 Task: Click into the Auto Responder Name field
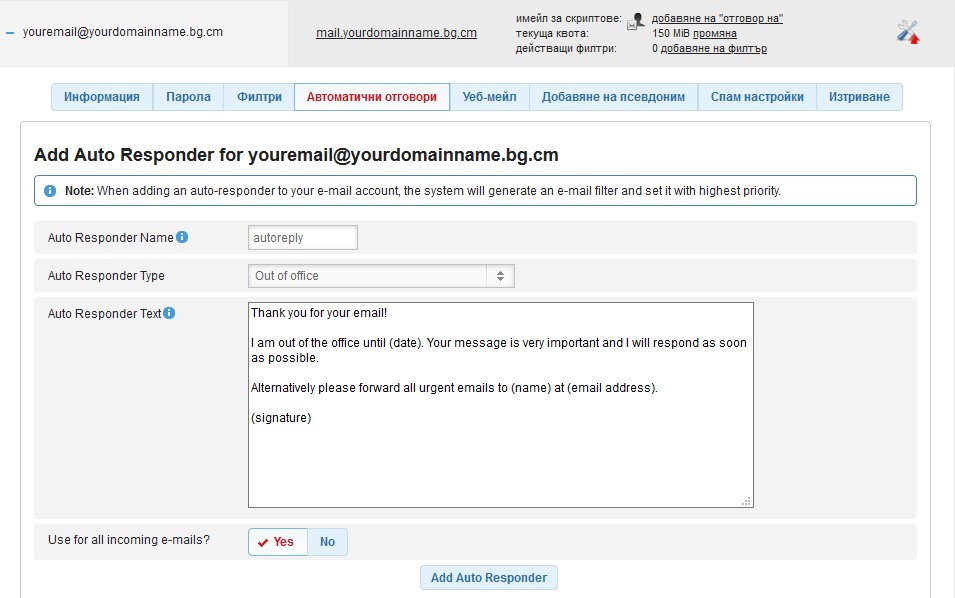pos(303,237)
